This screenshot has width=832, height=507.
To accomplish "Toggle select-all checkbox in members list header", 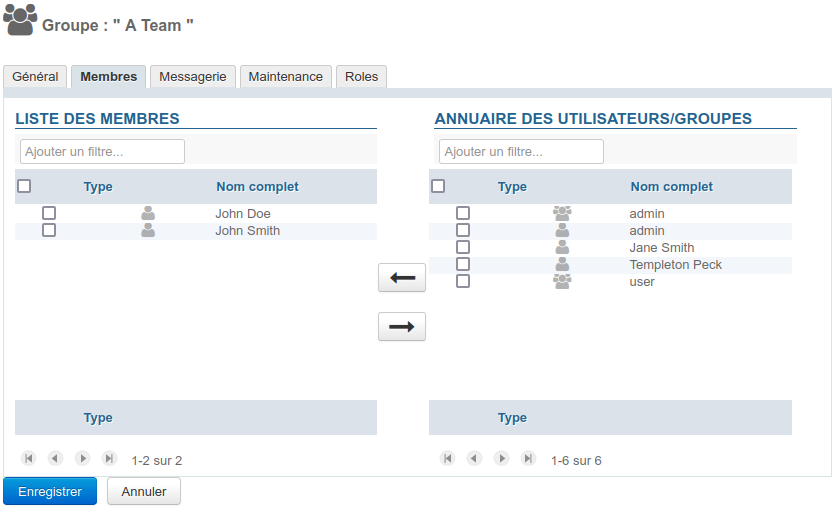I will [25, 186].
